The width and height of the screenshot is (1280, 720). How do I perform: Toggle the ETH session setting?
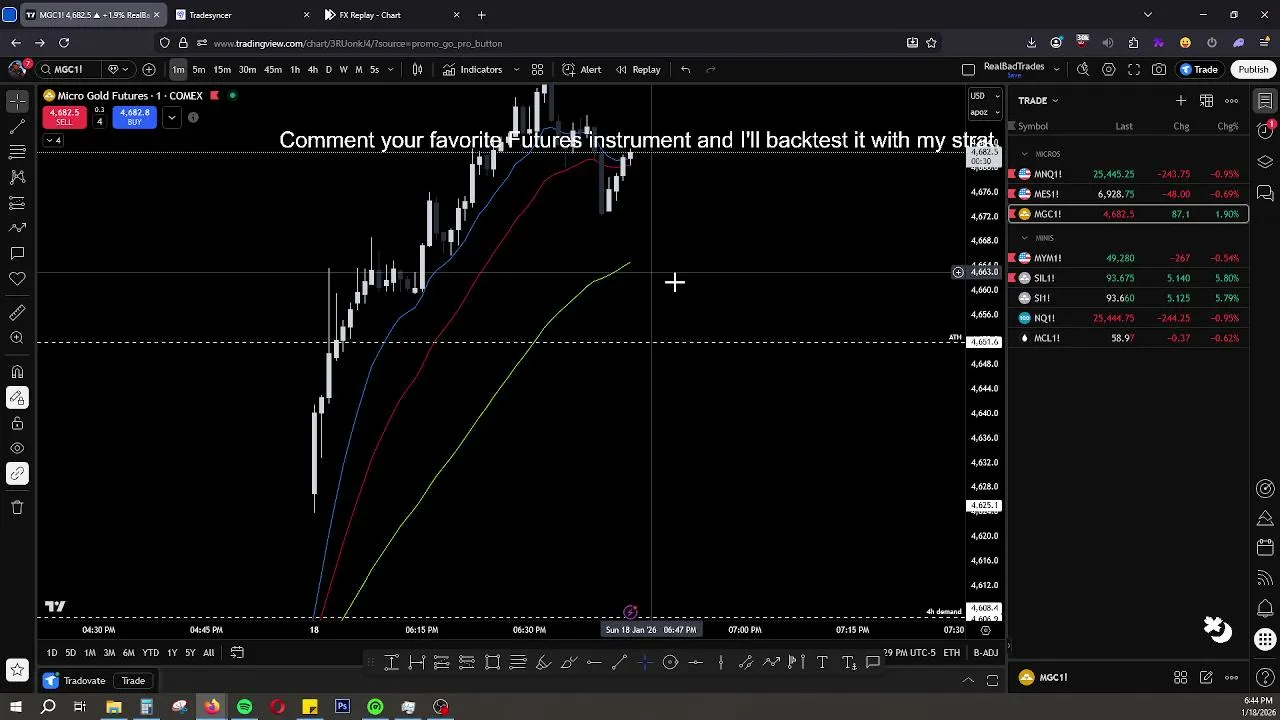coord(951,653)
